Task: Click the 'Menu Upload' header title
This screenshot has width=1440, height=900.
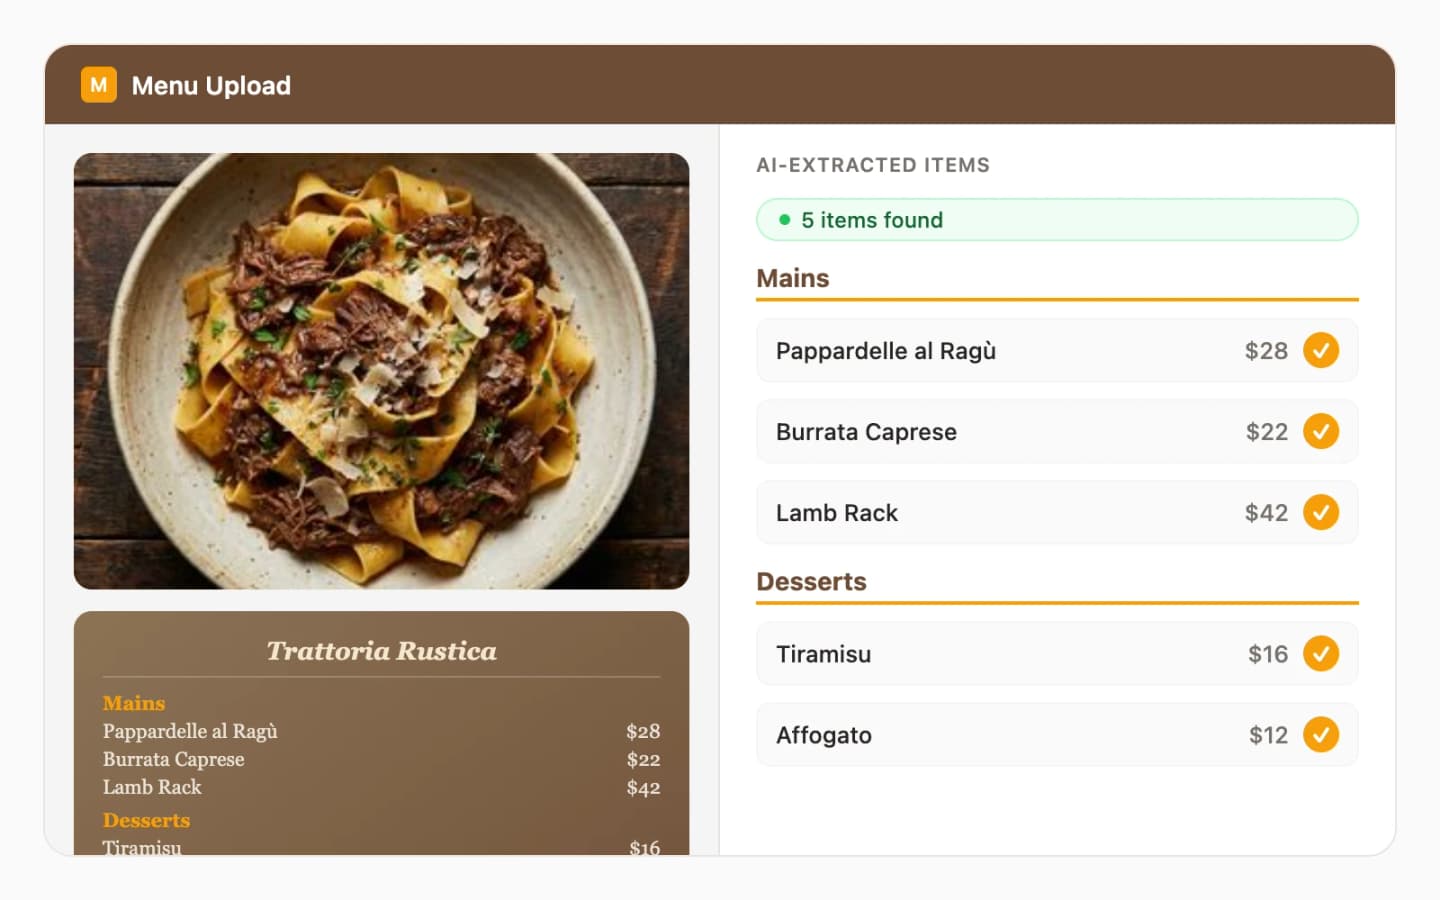Action: 212,85
